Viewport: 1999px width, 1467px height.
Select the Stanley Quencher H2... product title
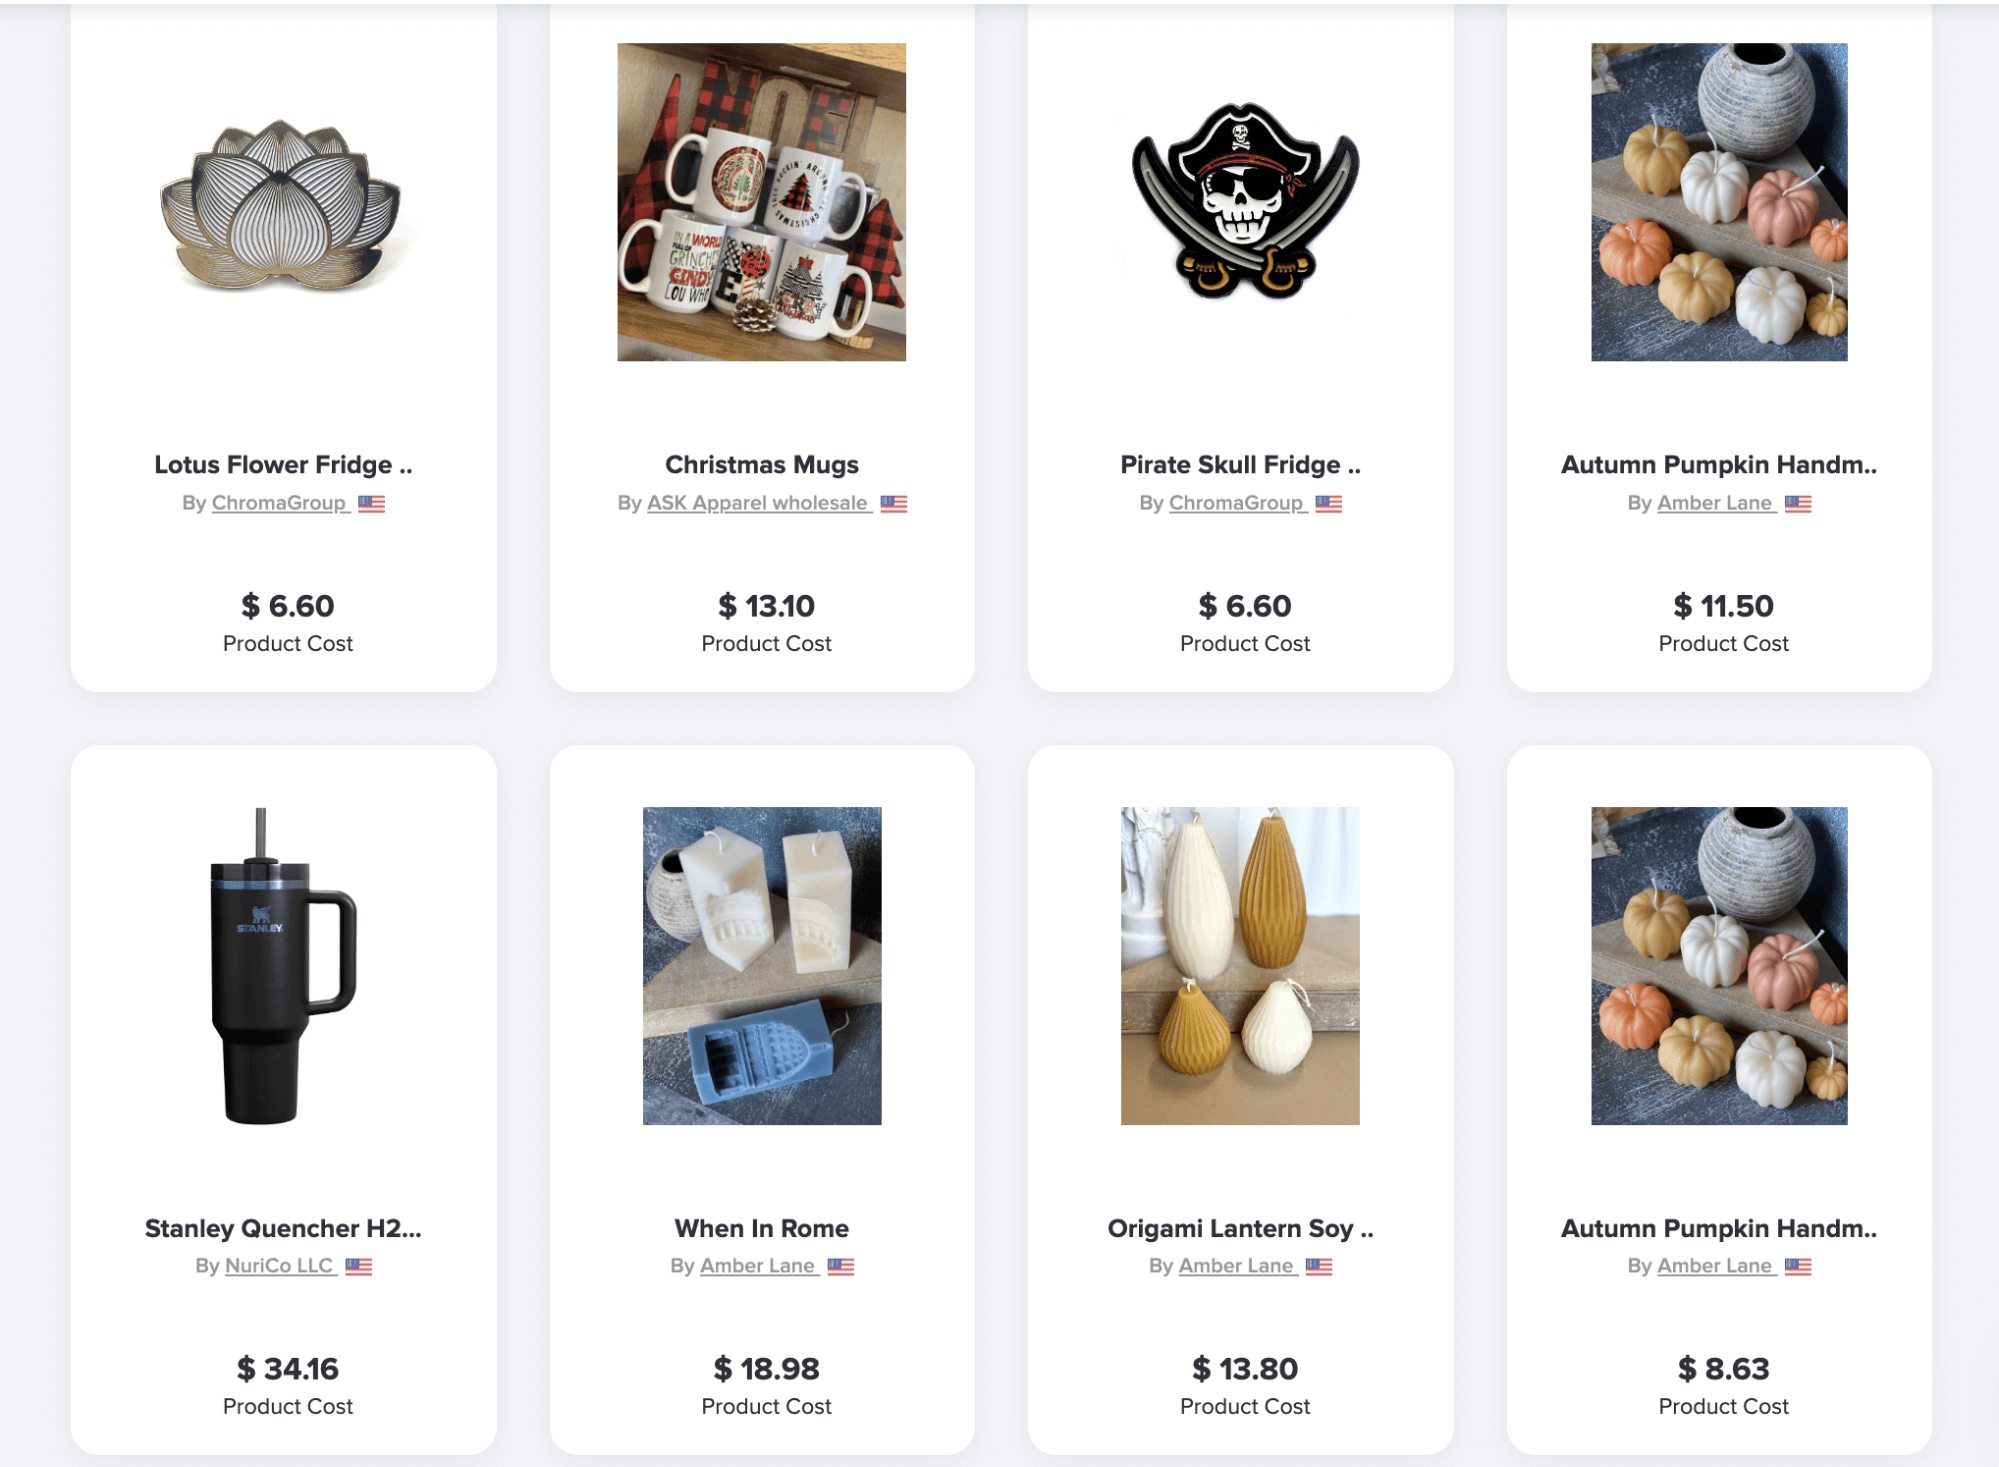coord(283,1228)
